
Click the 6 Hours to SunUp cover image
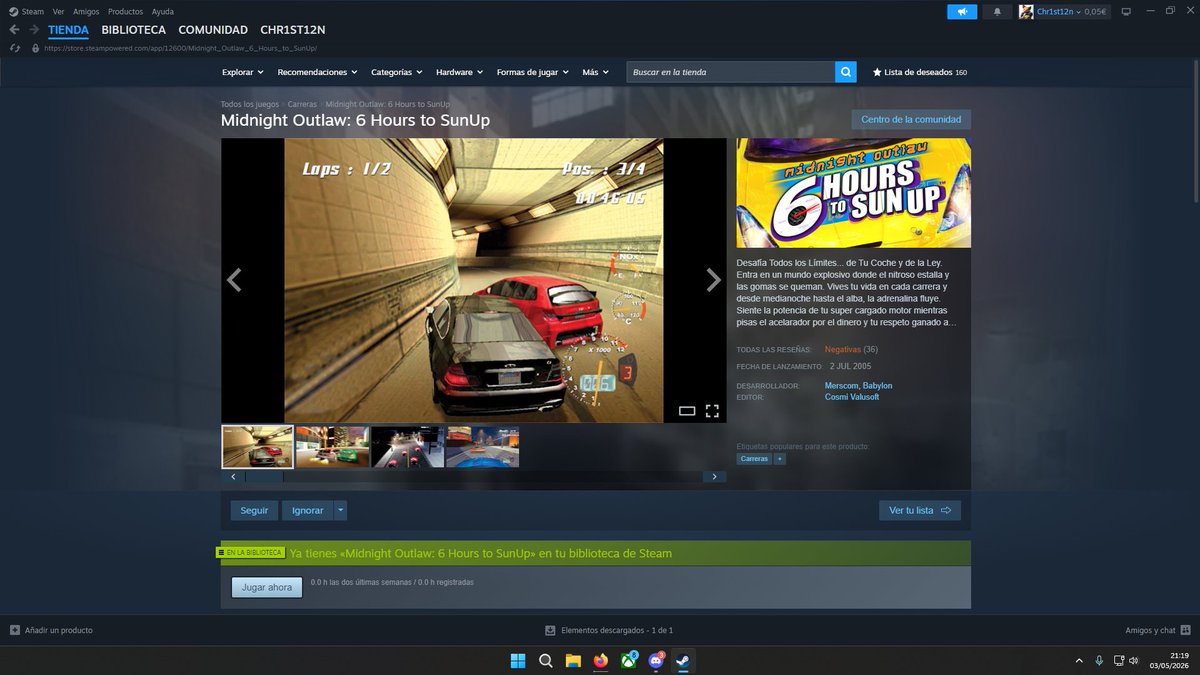pos(854,193)
